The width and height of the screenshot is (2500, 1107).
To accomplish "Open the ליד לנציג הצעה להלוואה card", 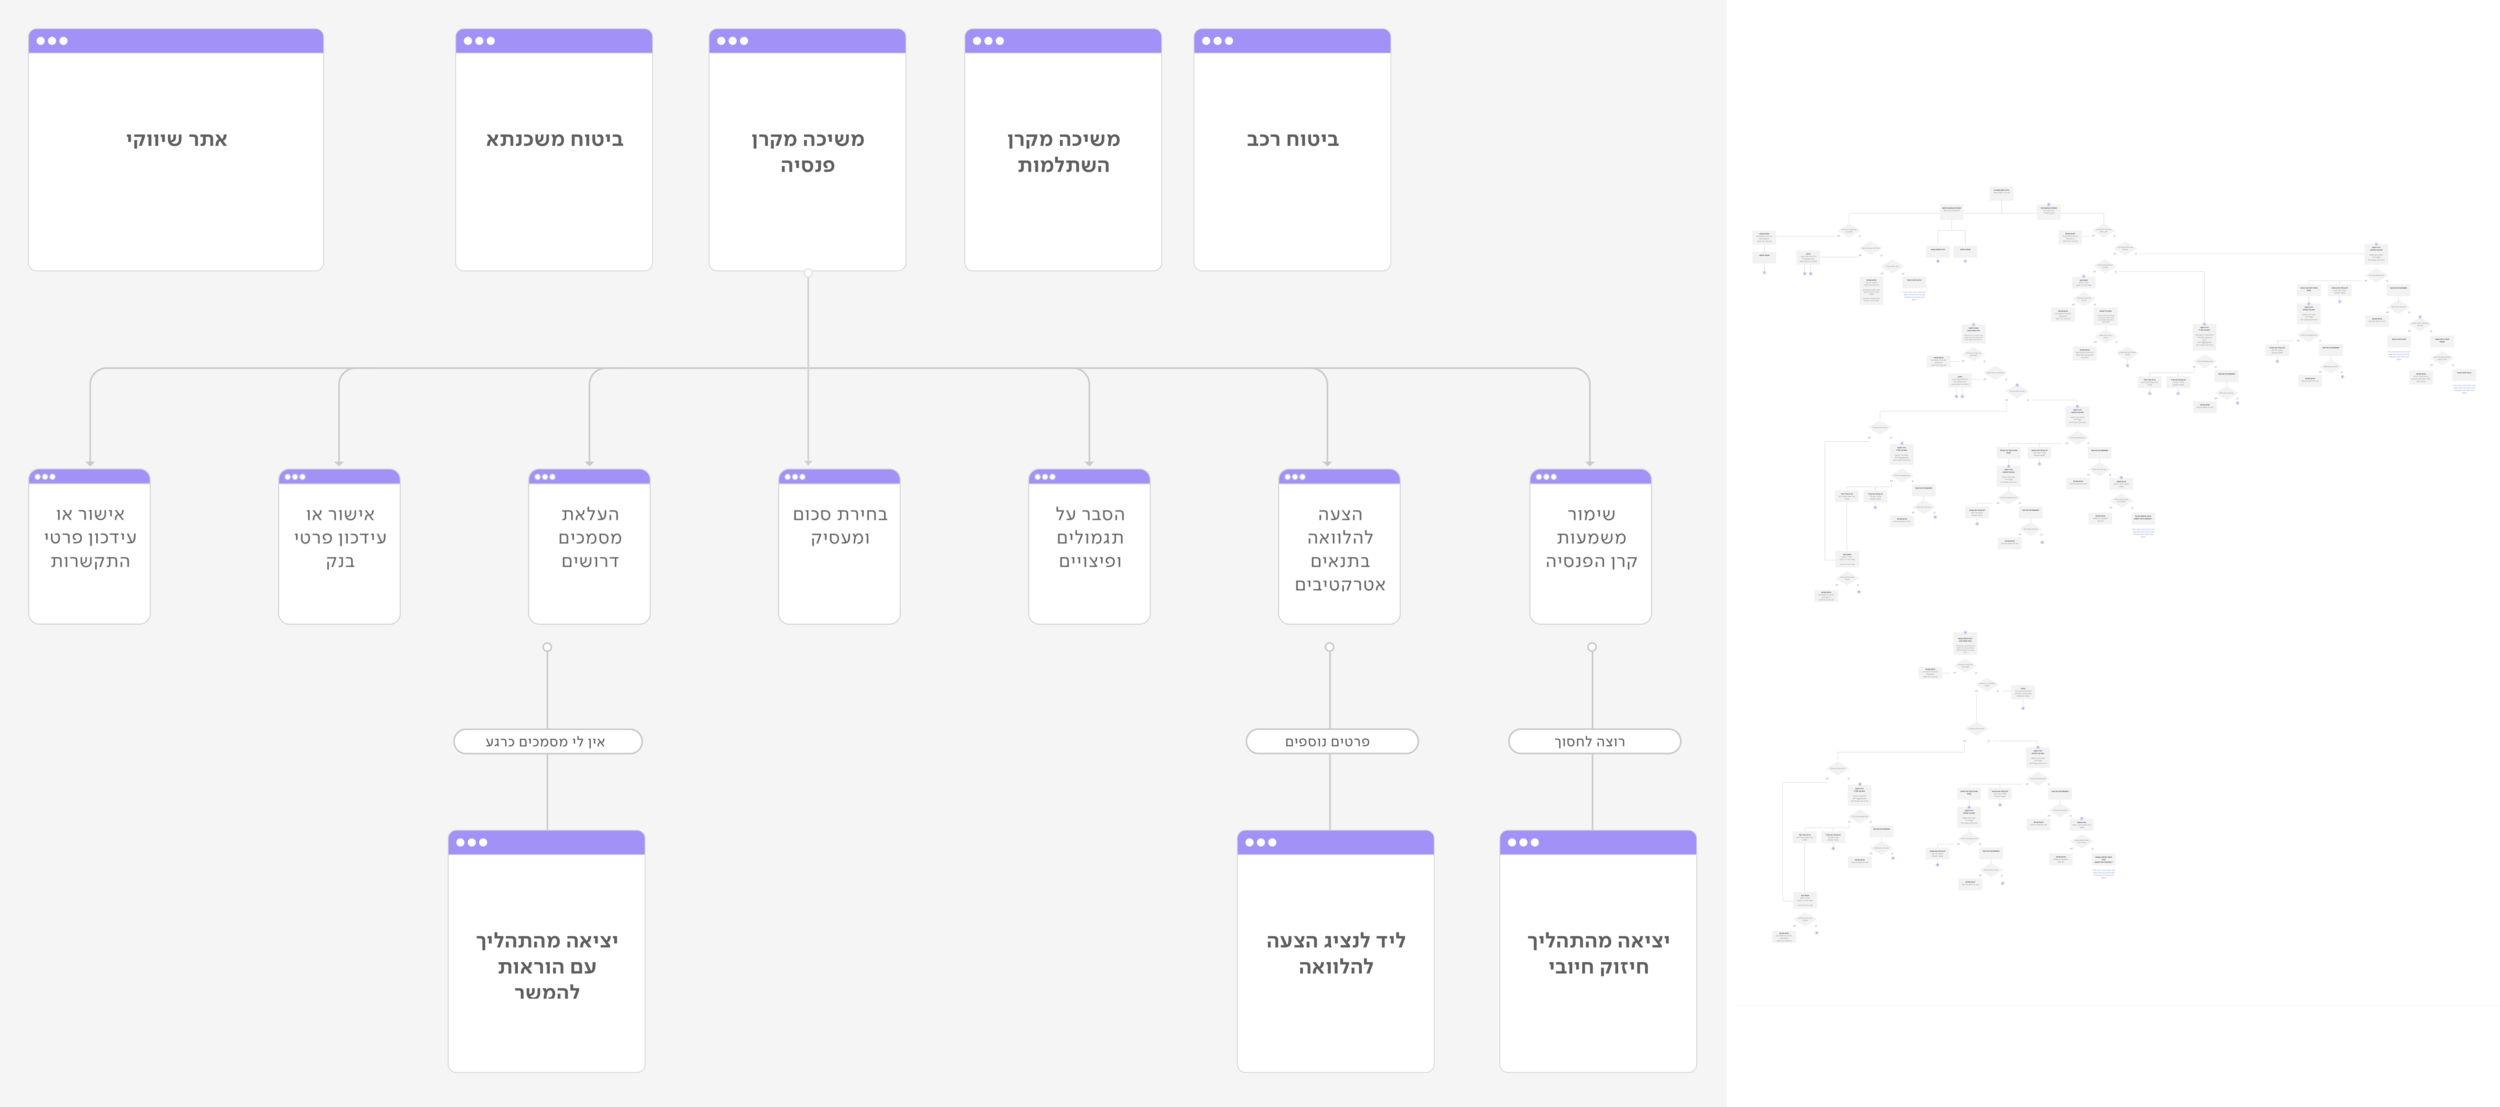I will point(1335,951).
